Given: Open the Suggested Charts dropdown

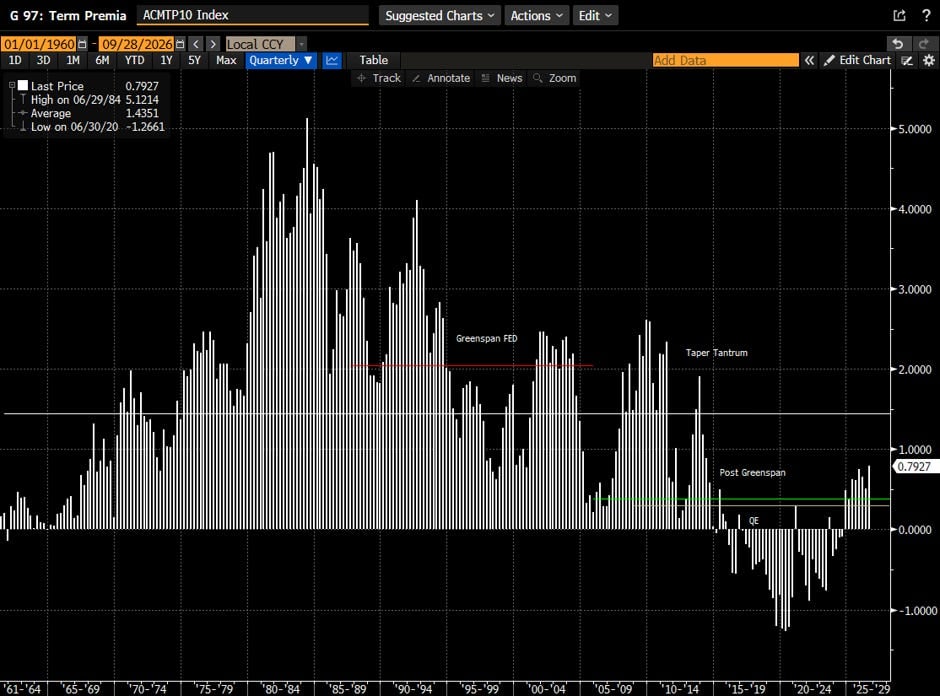Looking at the screenshot, I should (x=439, y=16).
